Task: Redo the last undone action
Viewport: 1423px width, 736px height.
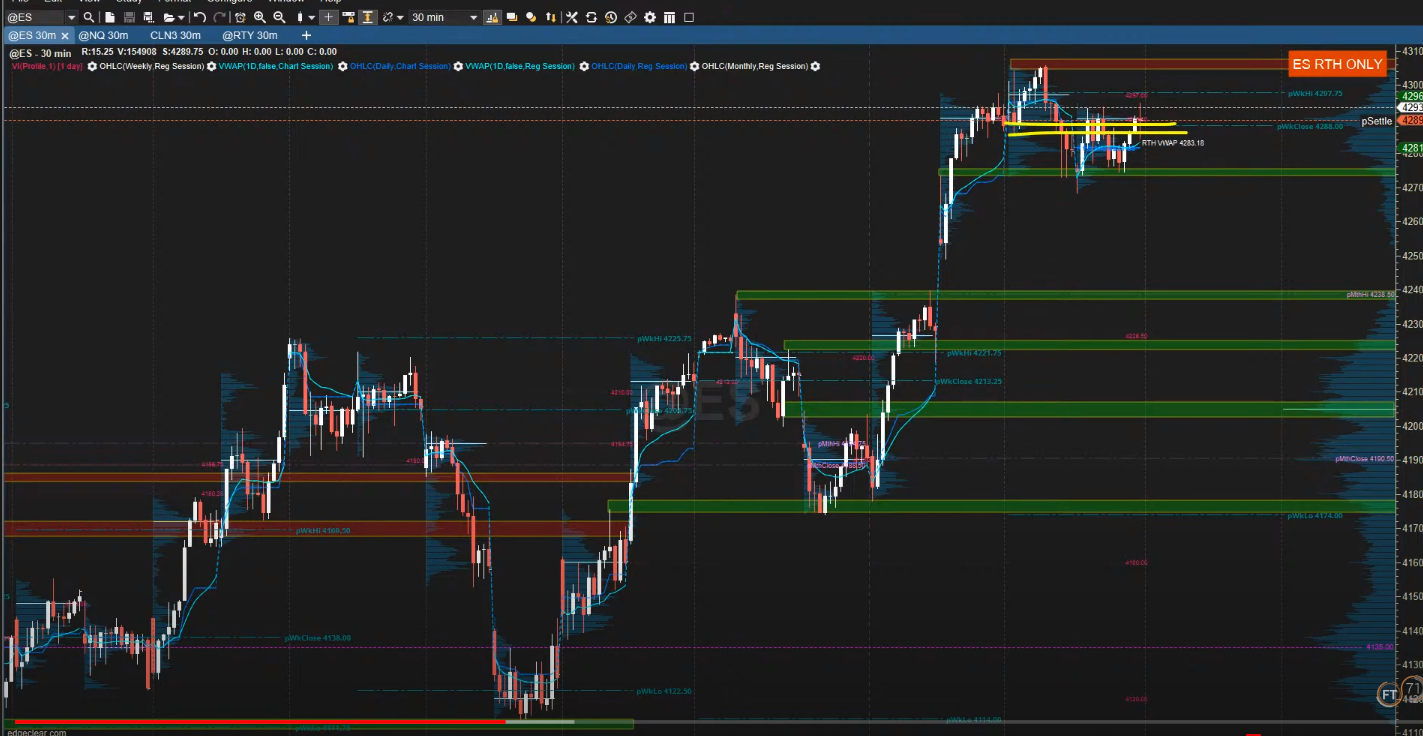Action: (x=218, y=17)
